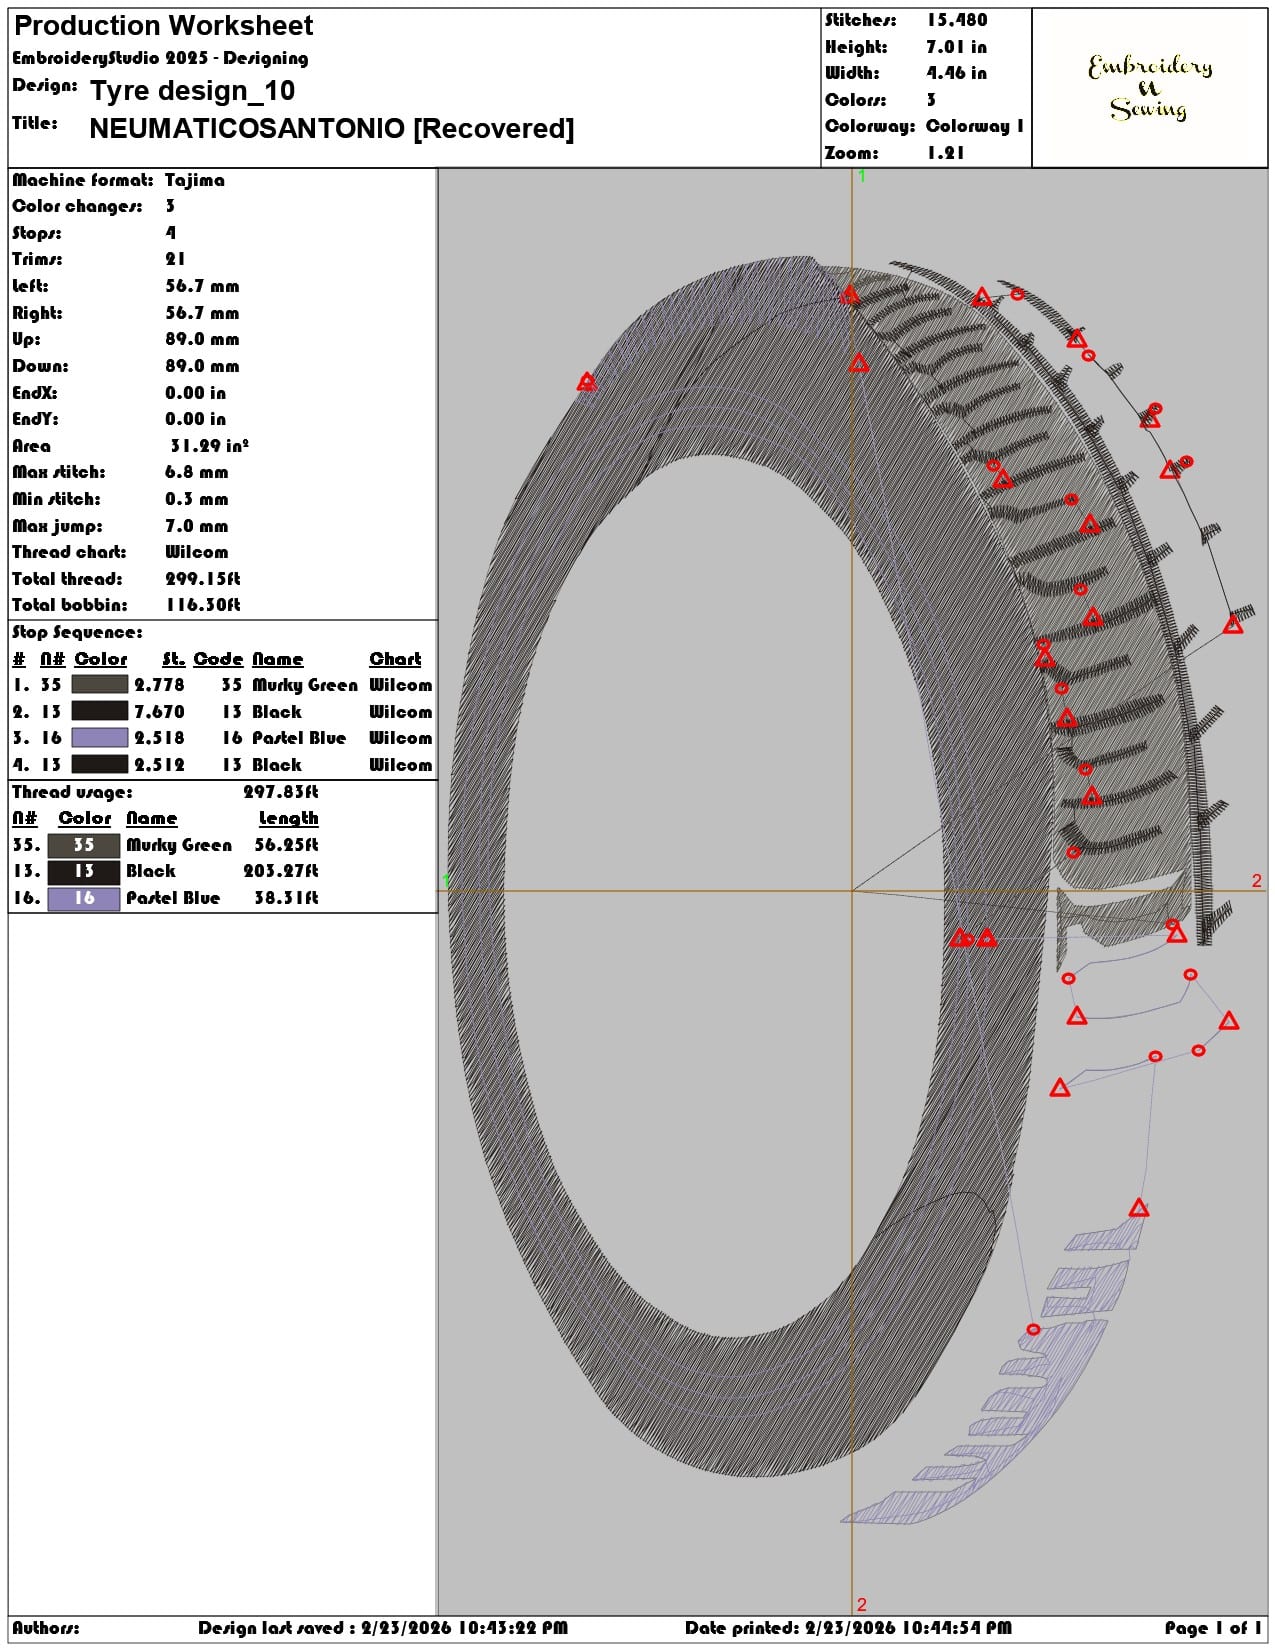Click the Murky Green swatch in stop 1

(99, 685)
